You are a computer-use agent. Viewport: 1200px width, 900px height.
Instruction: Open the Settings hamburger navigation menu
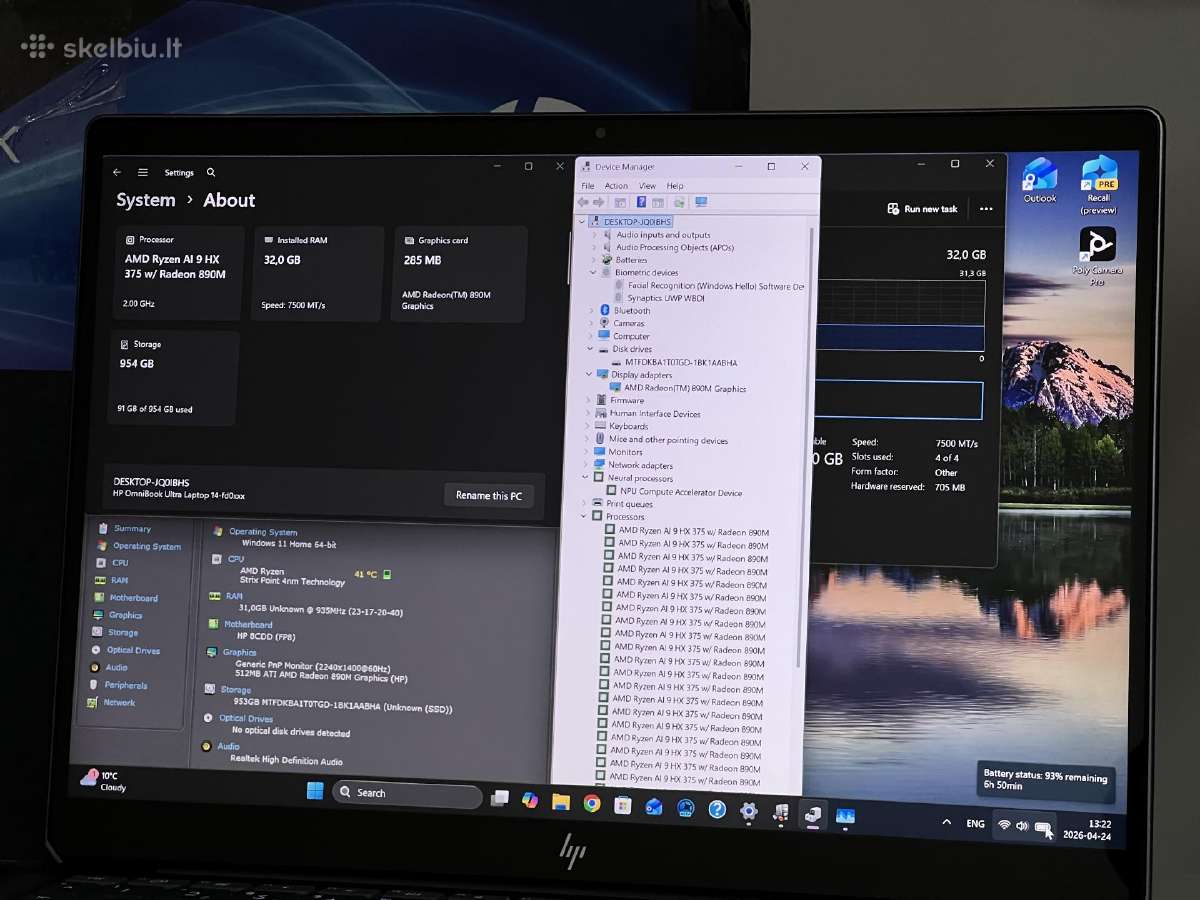pos(143,172)
